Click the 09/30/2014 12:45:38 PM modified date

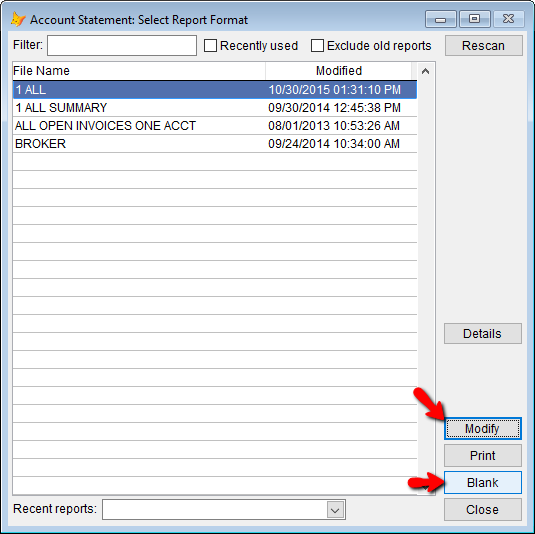334,108
